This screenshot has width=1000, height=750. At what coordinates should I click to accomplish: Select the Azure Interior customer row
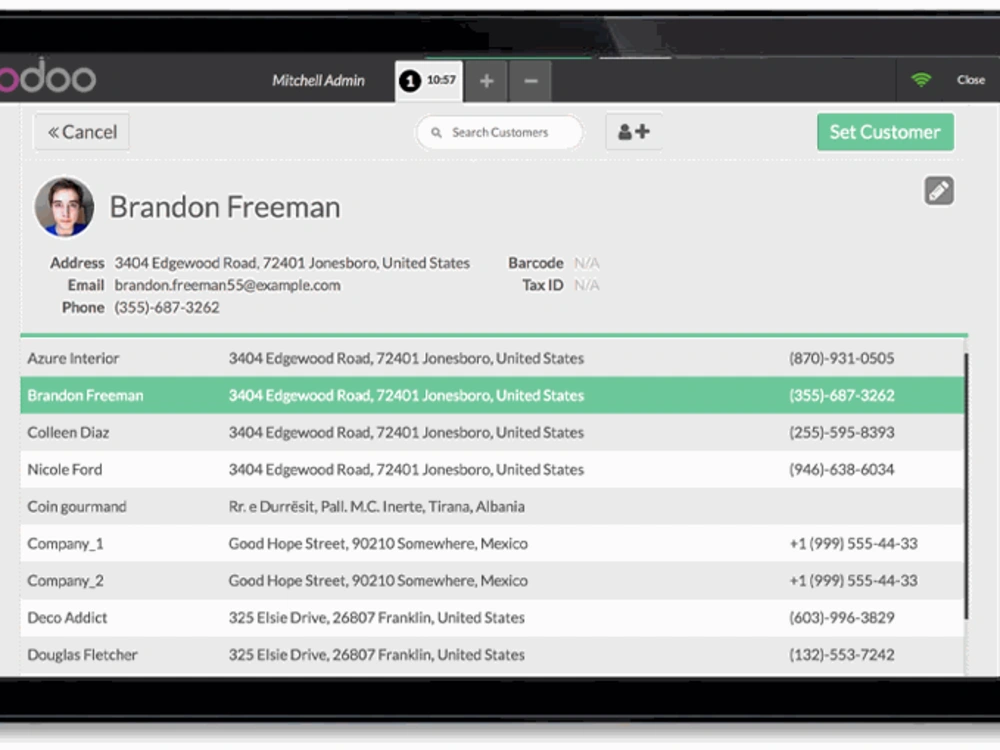492,358
